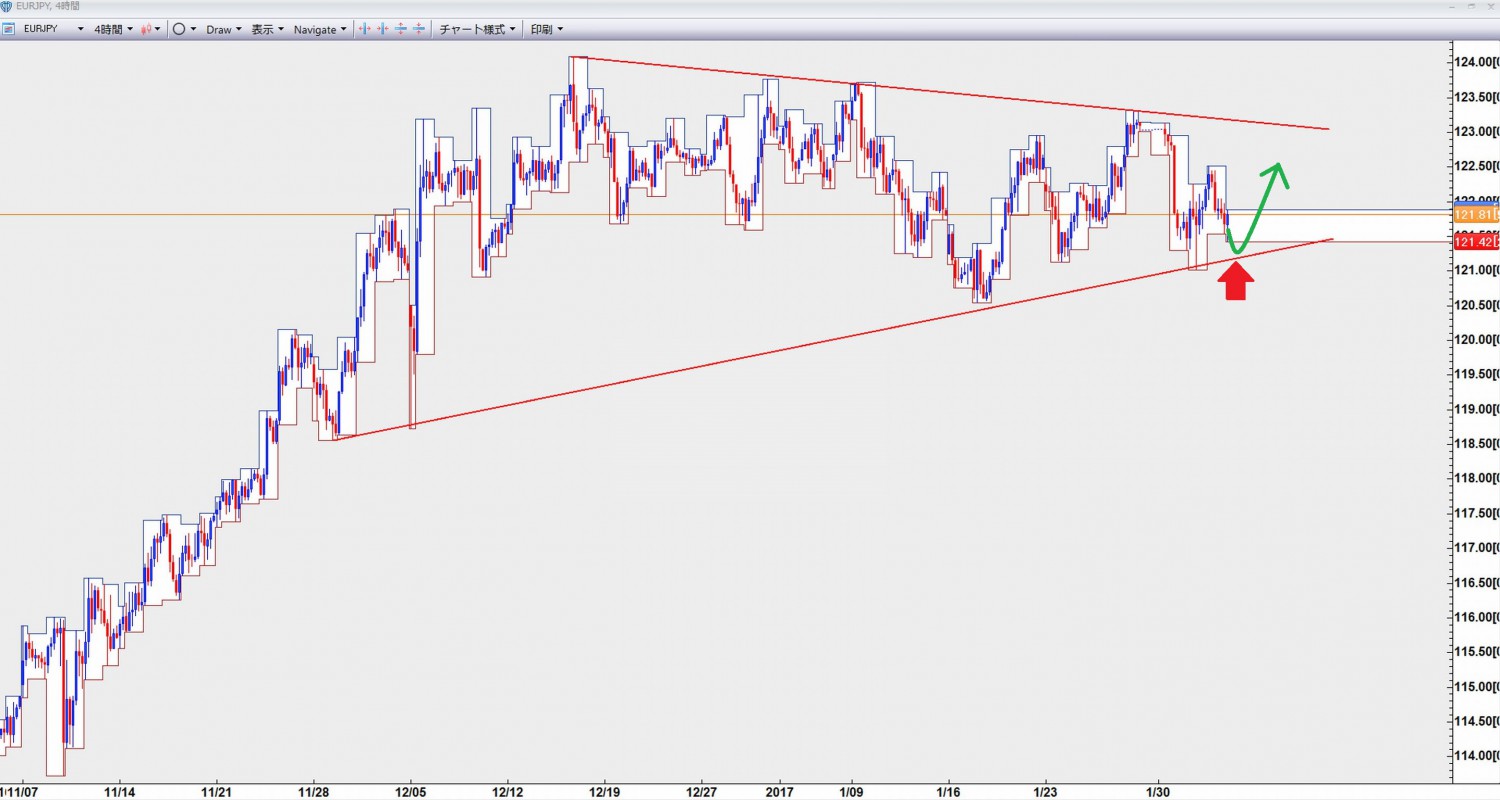1500x800 pixels.
Task: Open the 4時間 timeframe dropdown
Action: point(114,29)
